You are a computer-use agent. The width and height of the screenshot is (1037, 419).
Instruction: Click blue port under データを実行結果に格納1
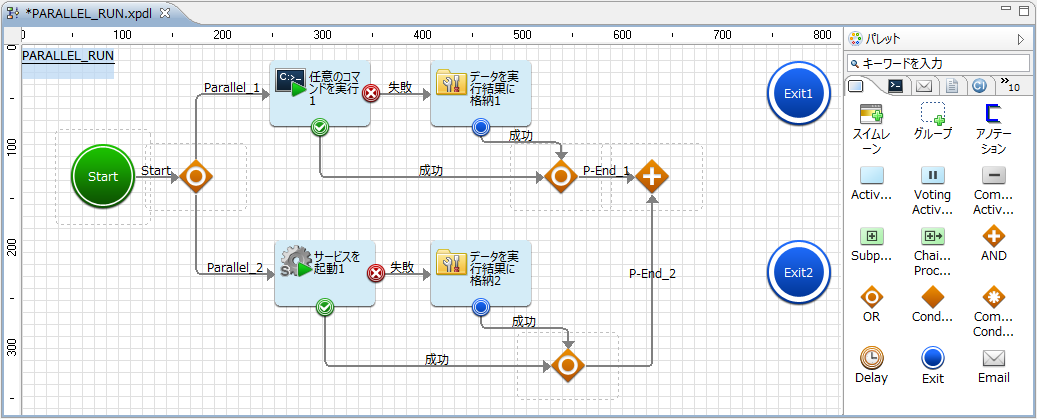pos(481,127)
